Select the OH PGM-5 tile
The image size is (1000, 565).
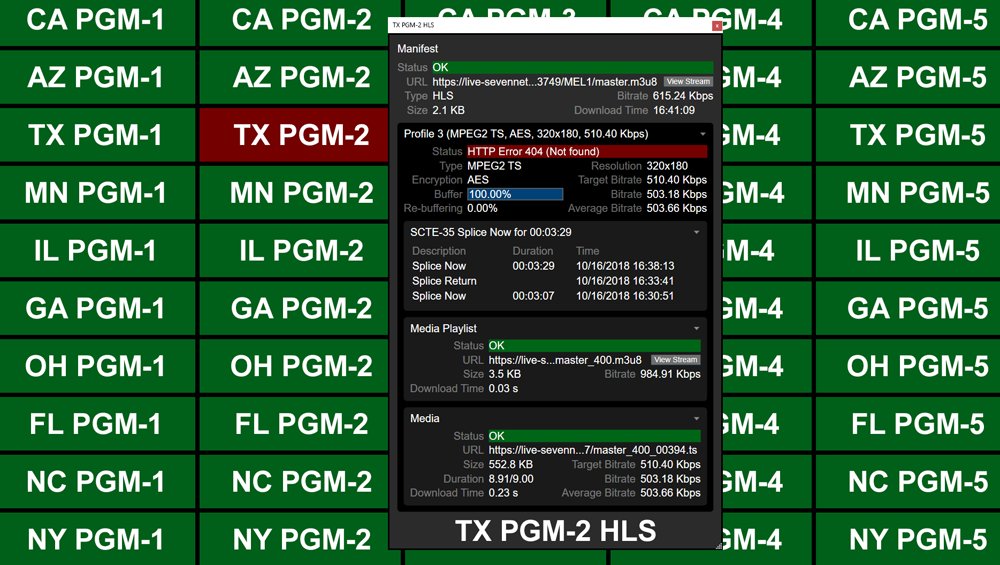[908, 366]
